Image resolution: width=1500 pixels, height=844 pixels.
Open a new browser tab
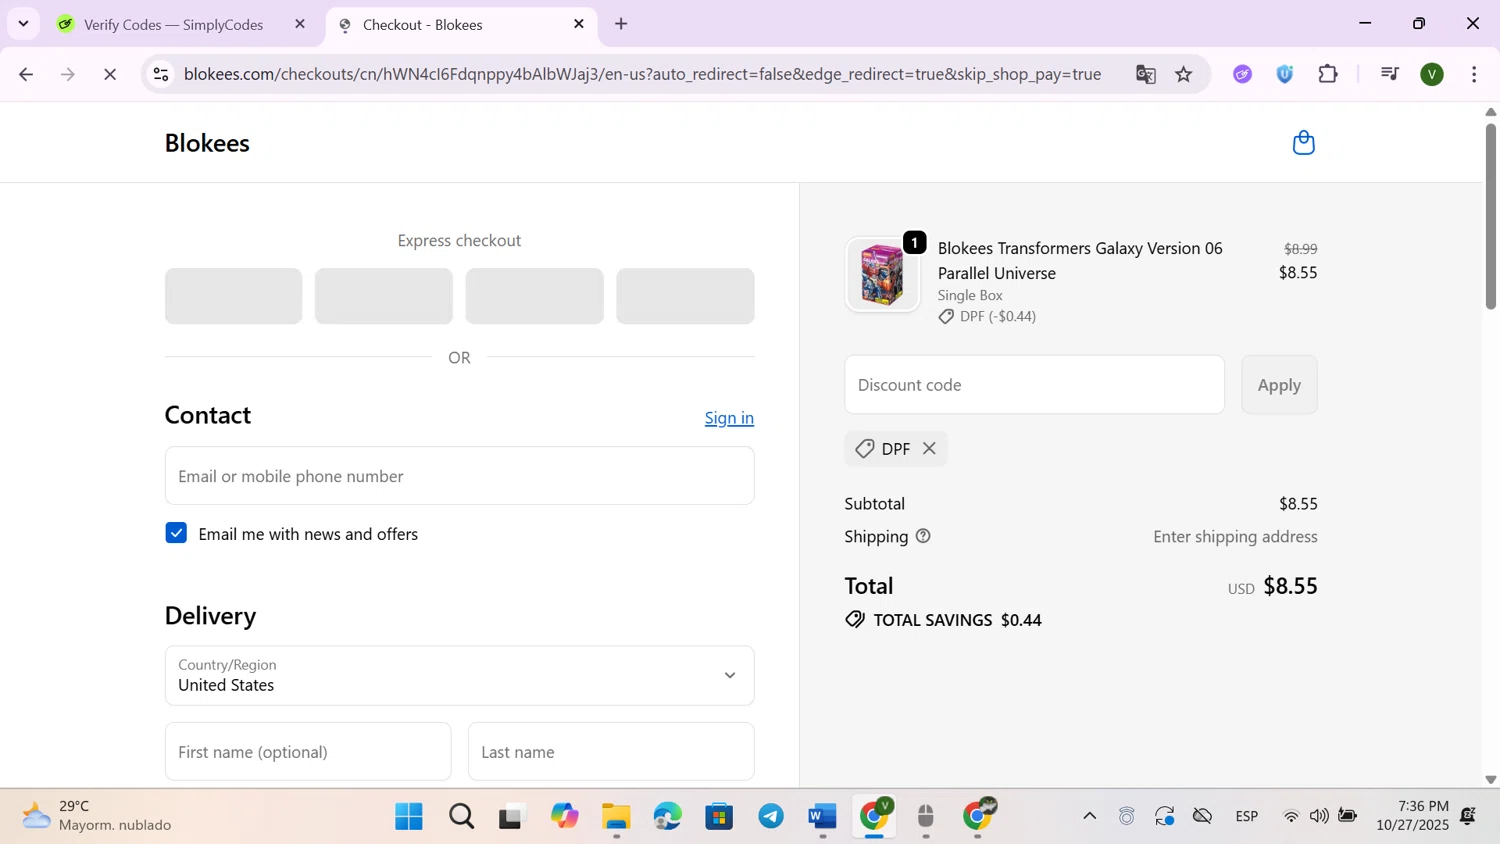[621, 24]
